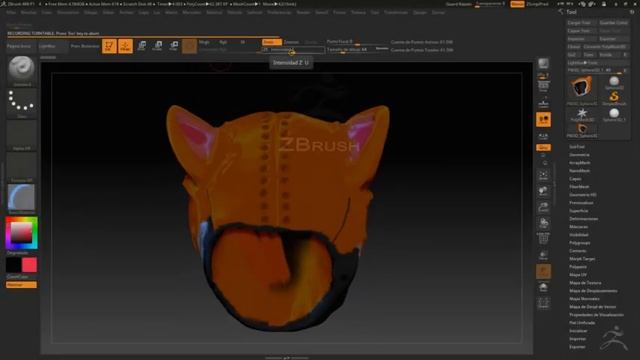Click the Solo mode icon
The image size is (640, 360).
pos(543,287)
